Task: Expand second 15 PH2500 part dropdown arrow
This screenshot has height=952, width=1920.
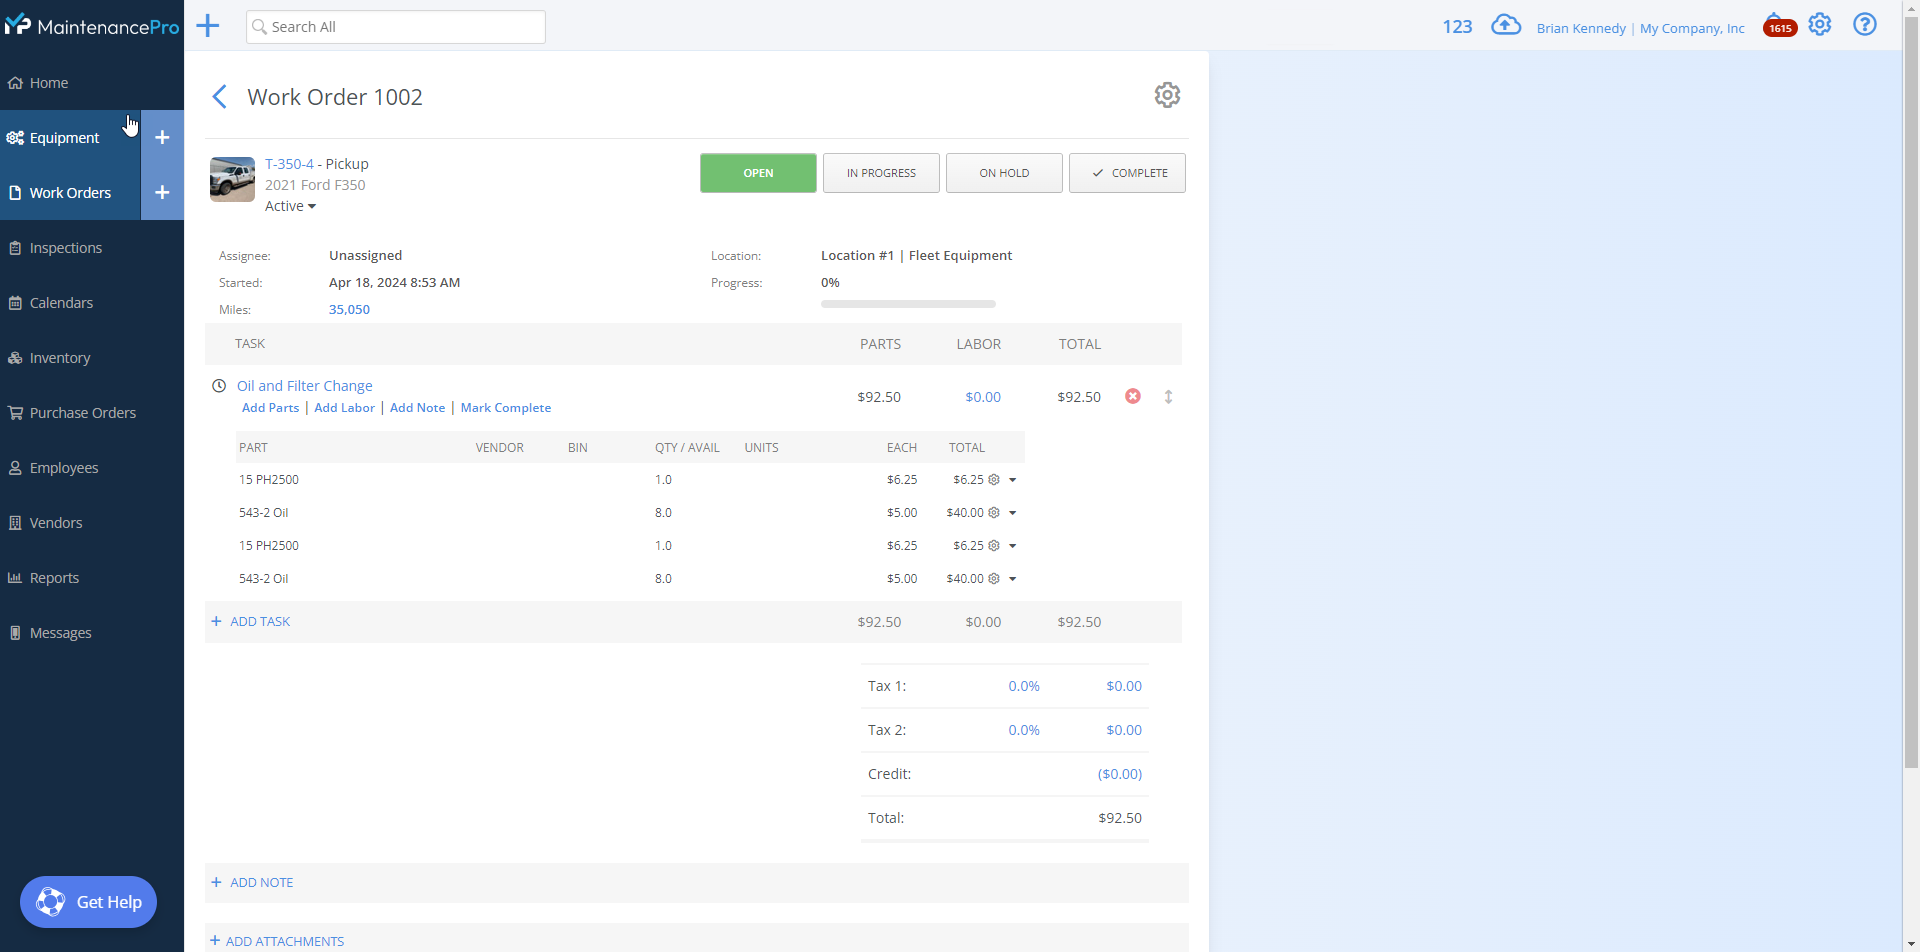Action: pos(1013,546)
